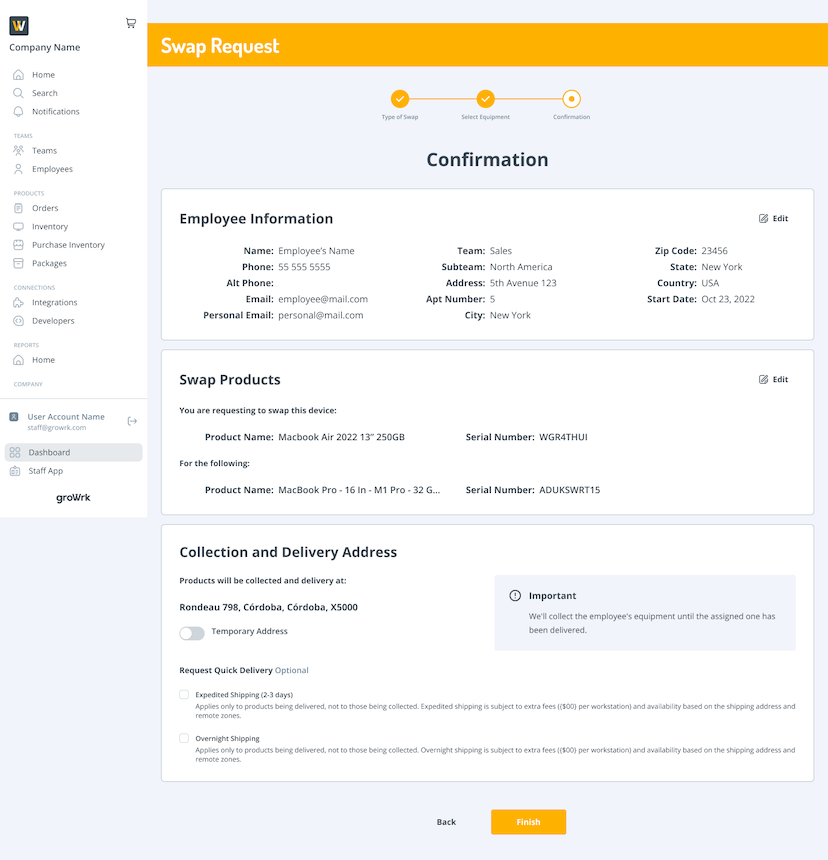Click the logout icon beside User Account Name
828x860 pixels.
point(132,421)
